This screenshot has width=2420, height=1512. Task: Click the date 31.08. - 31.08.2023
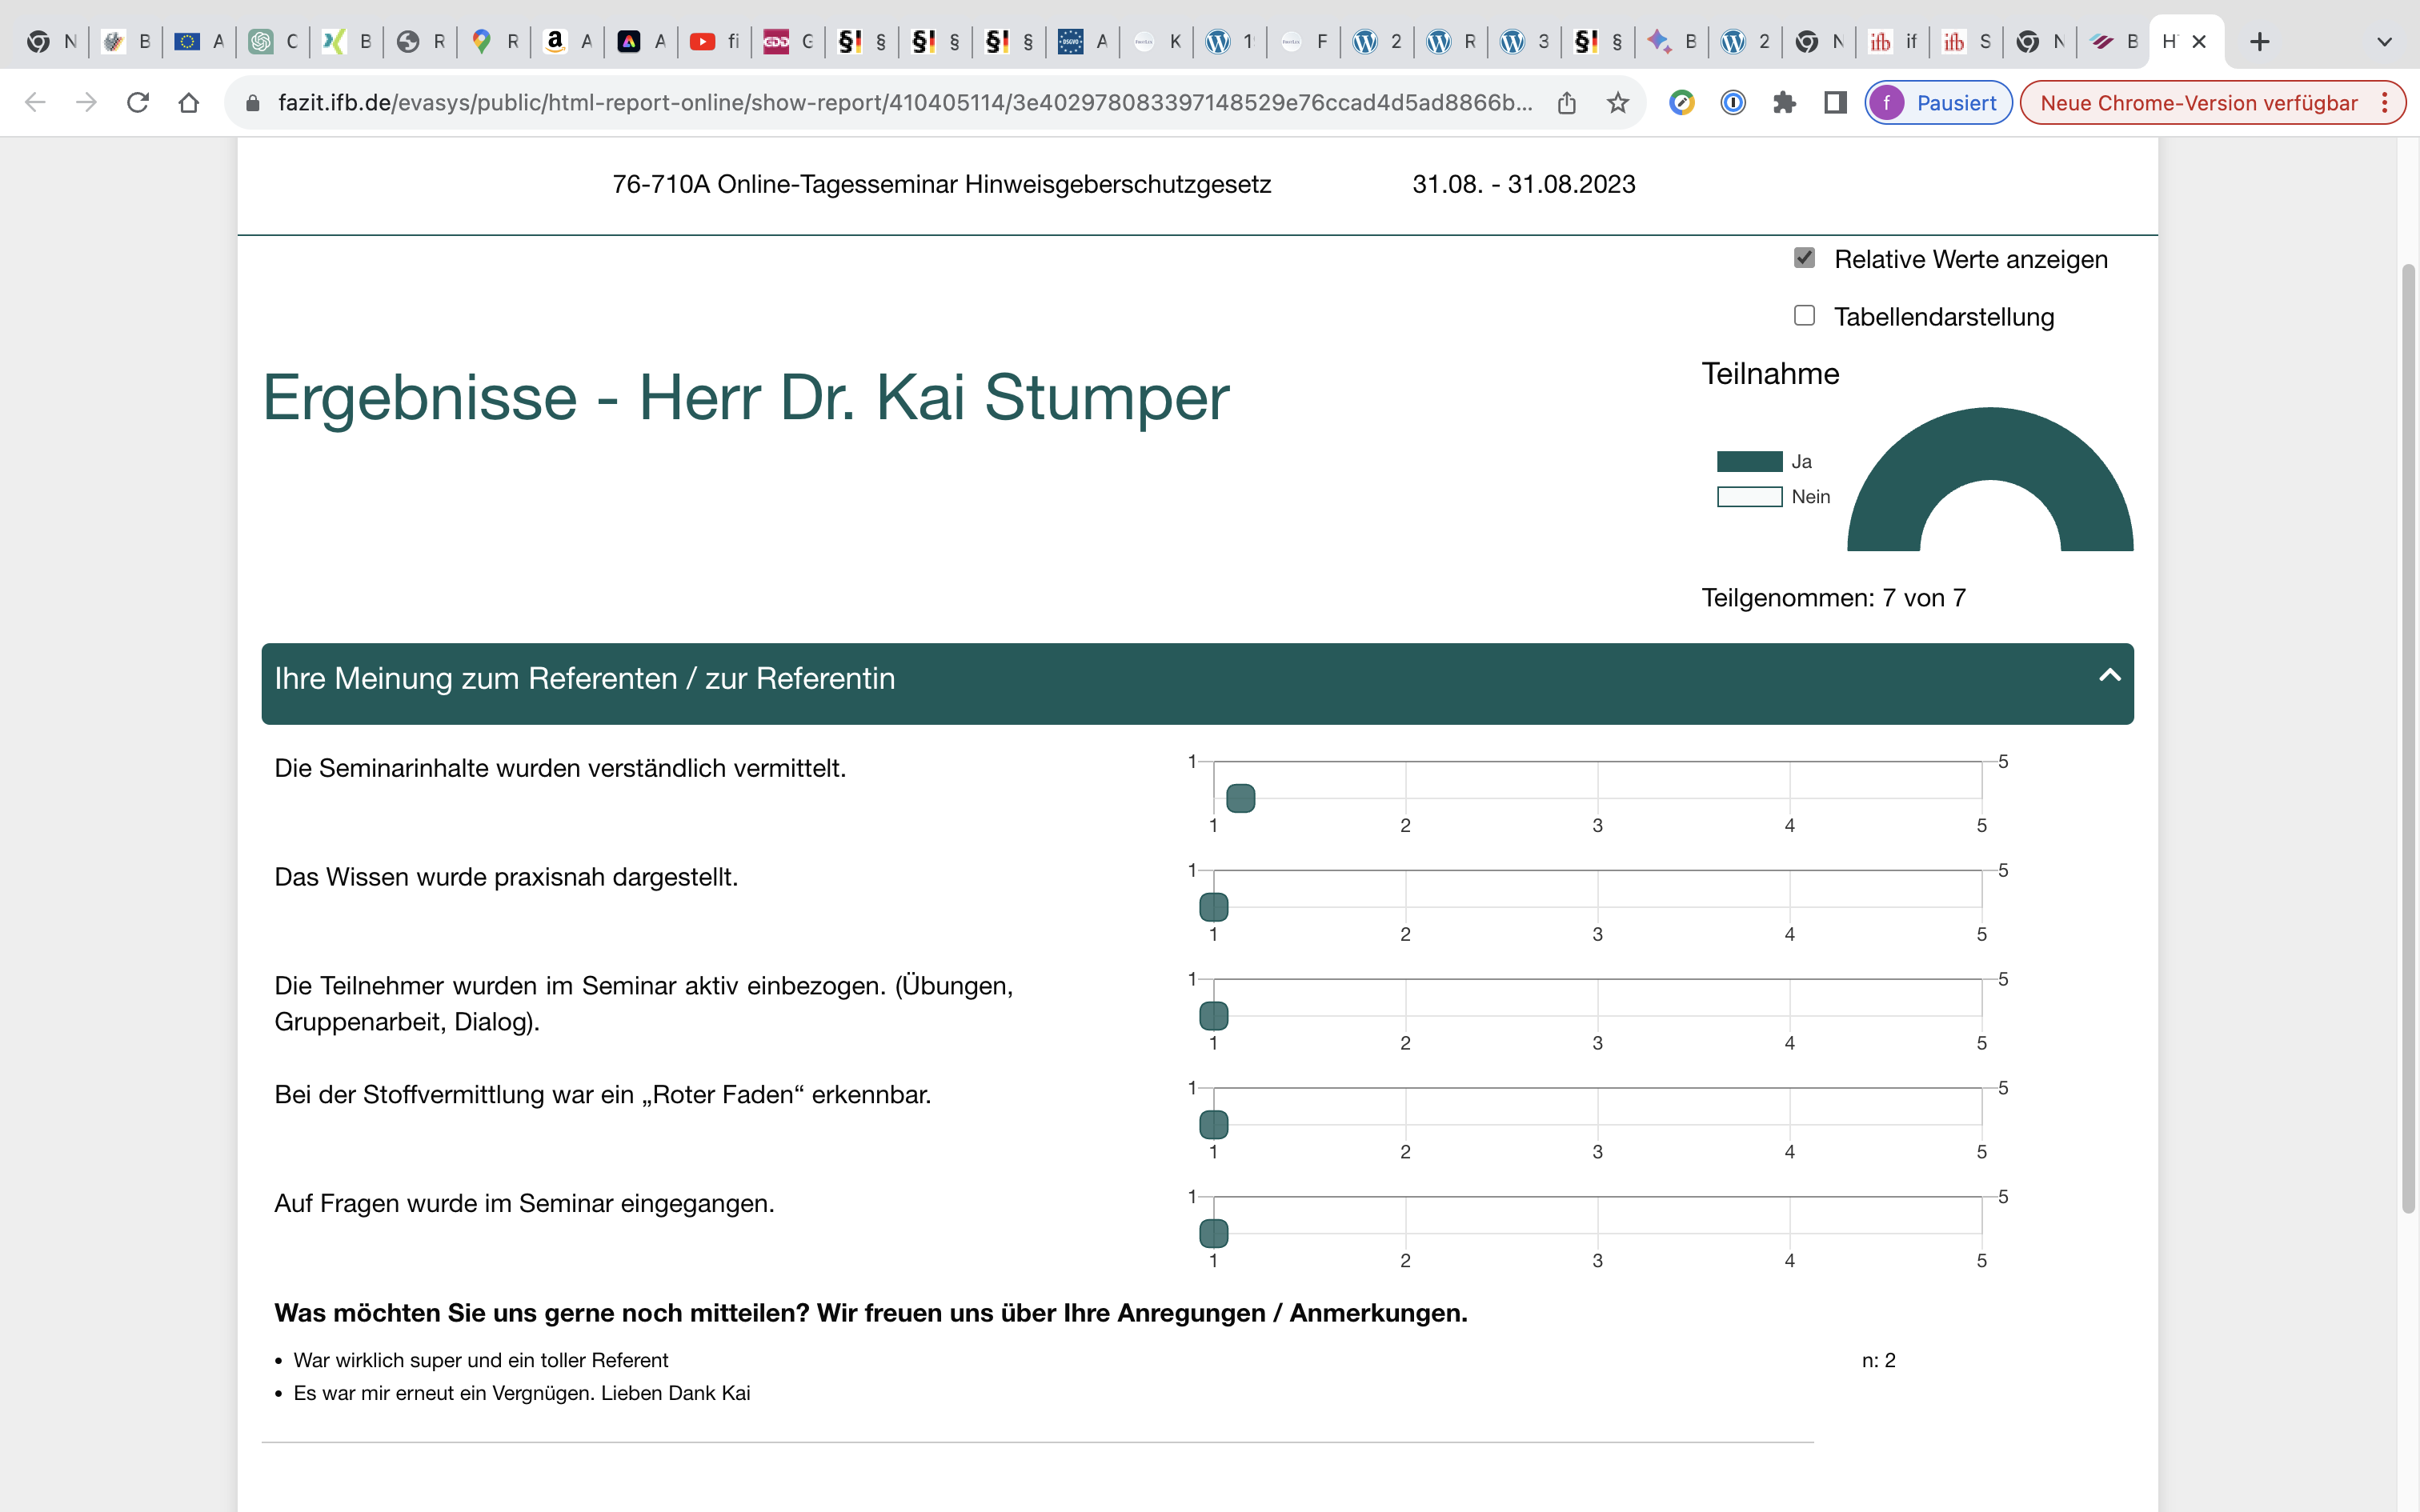pyautogui.click(x=1523, y=185)
